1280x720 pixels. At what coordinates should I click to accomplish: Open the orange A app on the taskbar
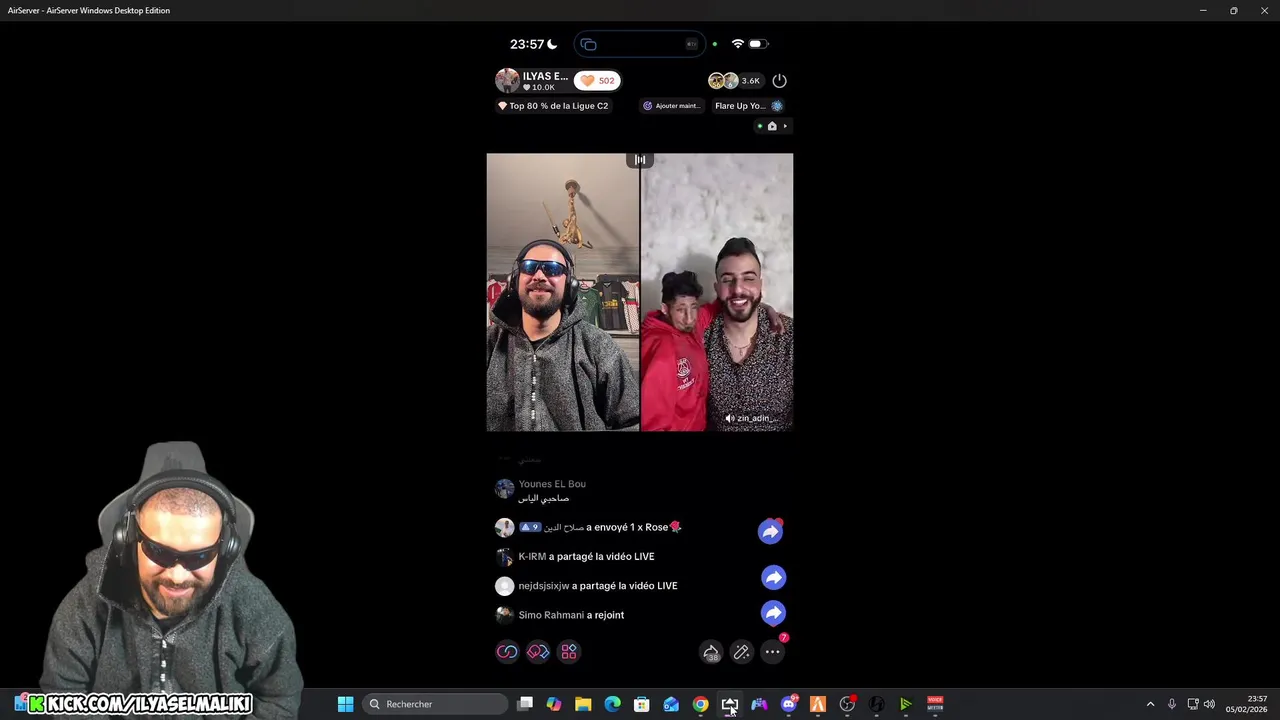[x=818, y=704]
